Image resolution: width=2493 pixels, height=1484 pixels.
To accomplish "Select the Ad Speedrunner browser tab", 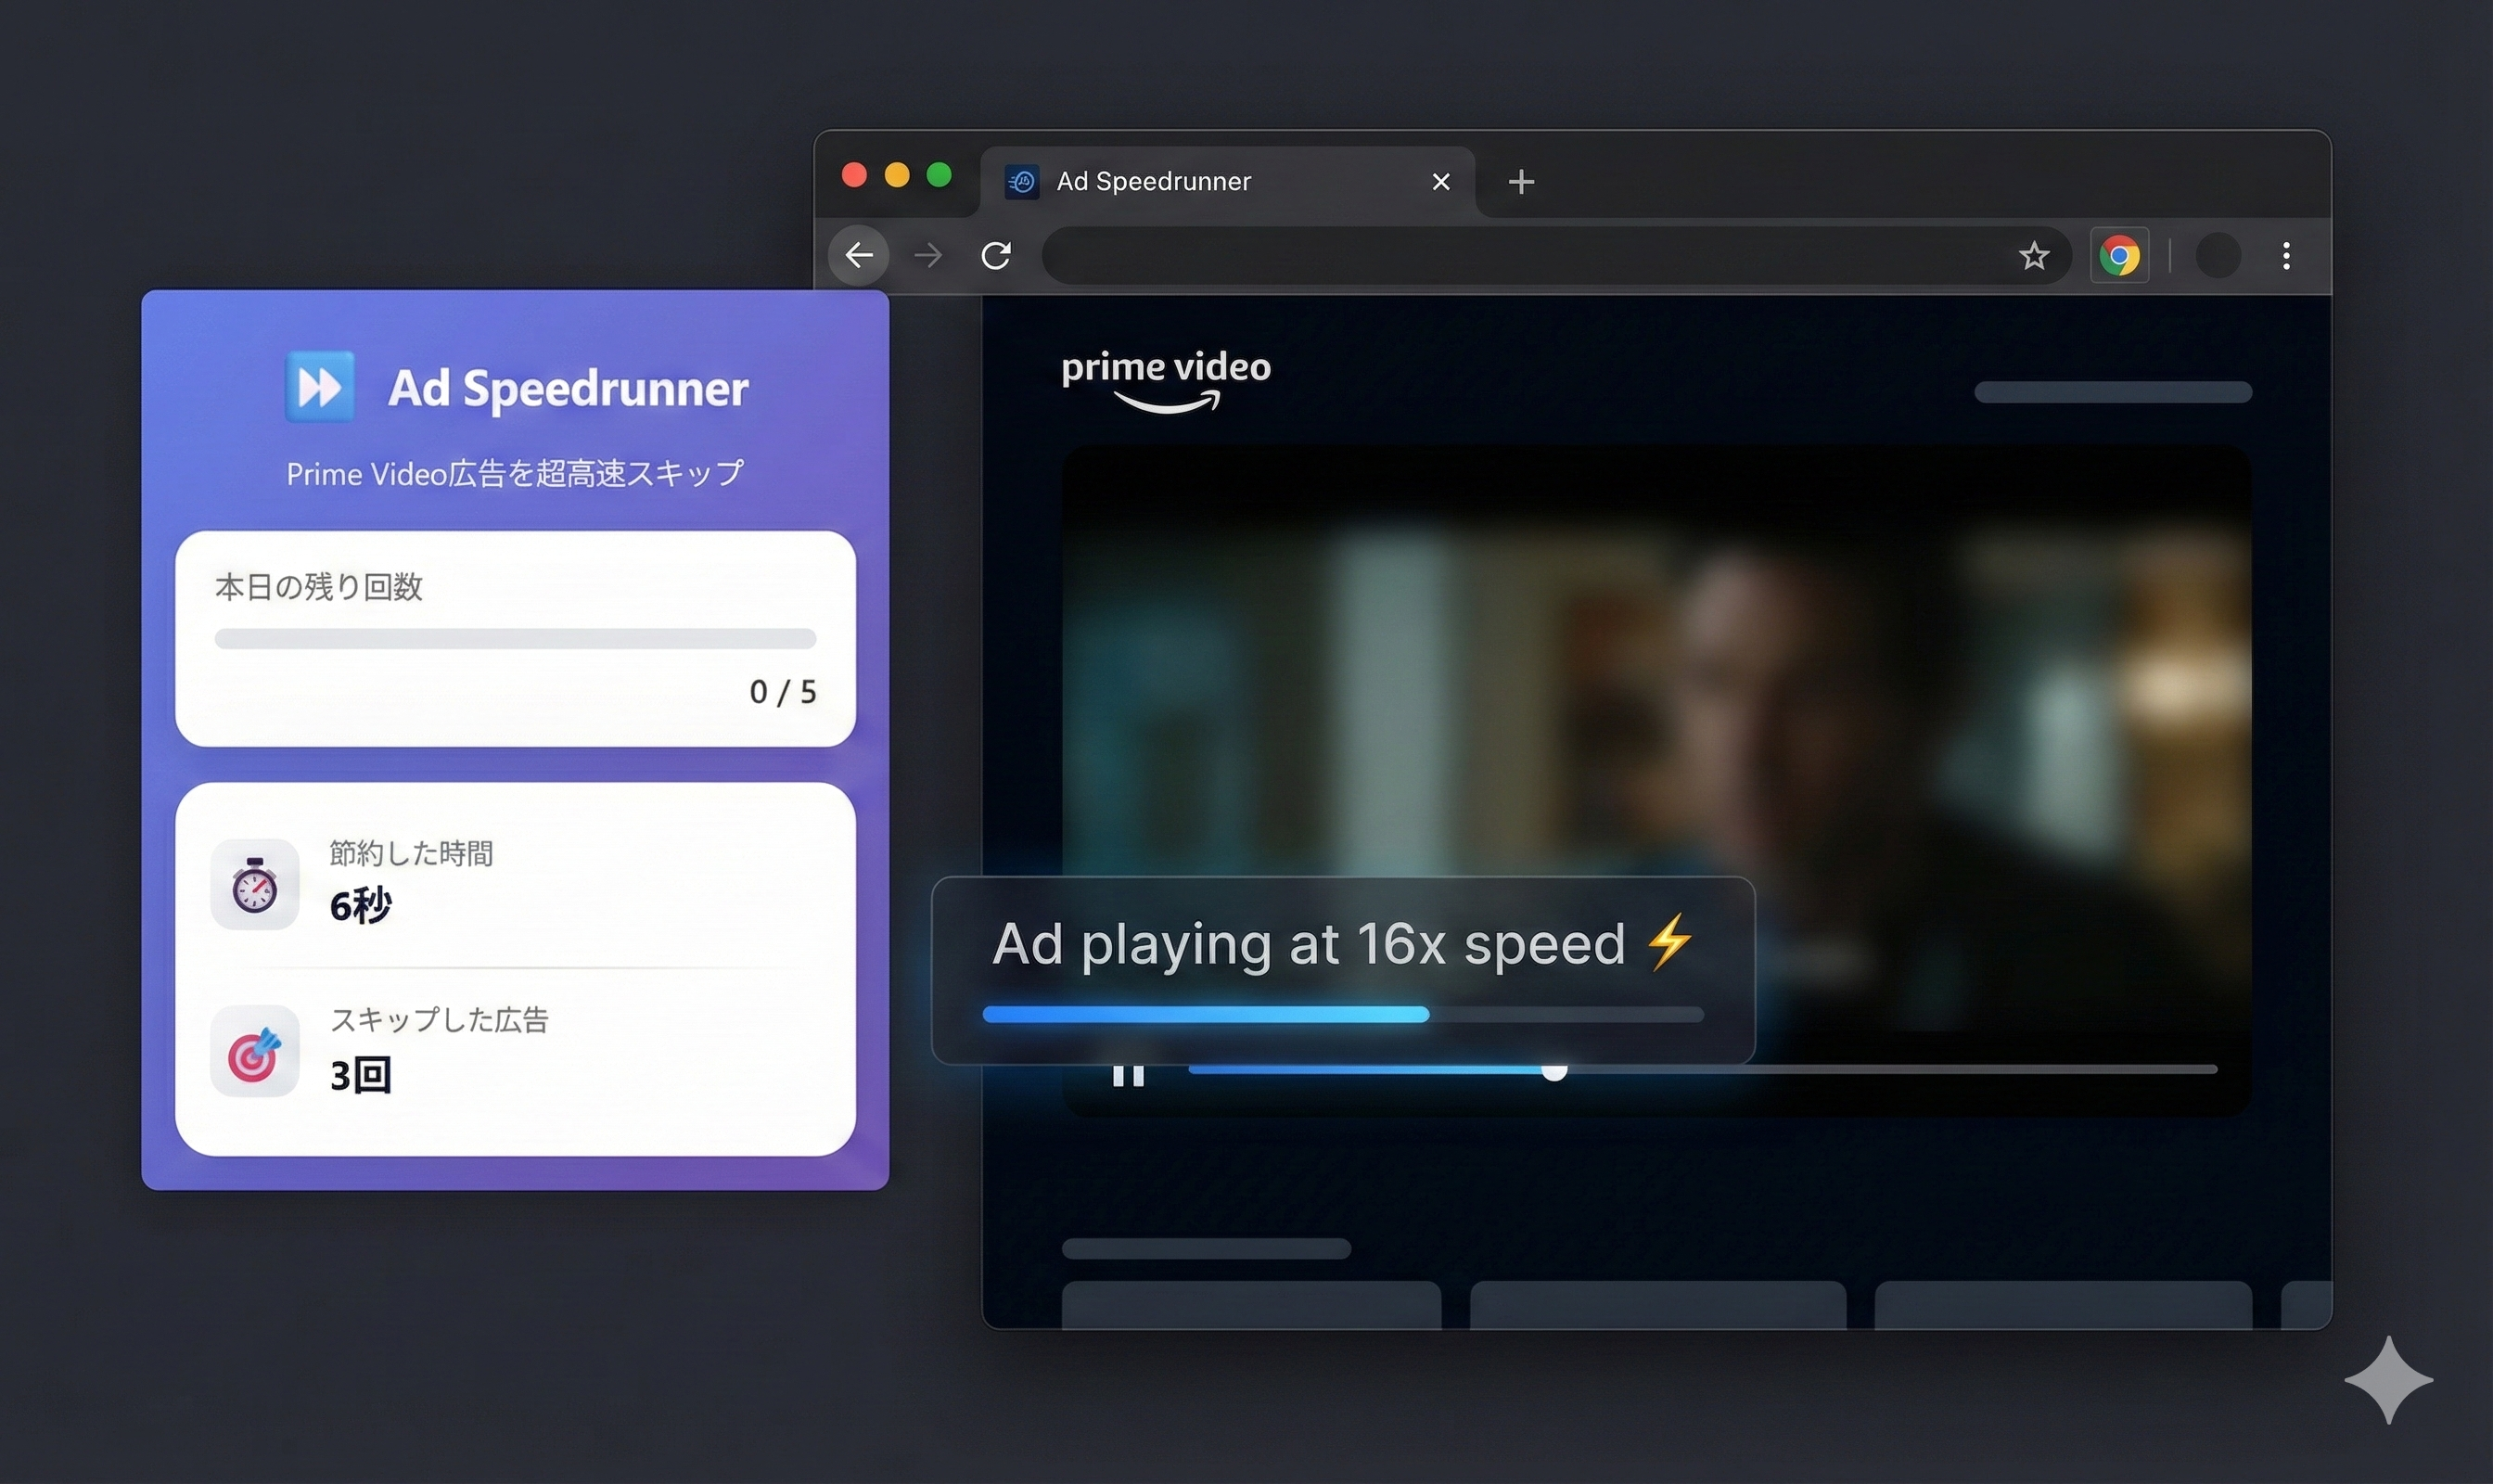I will pos(1155,181).
